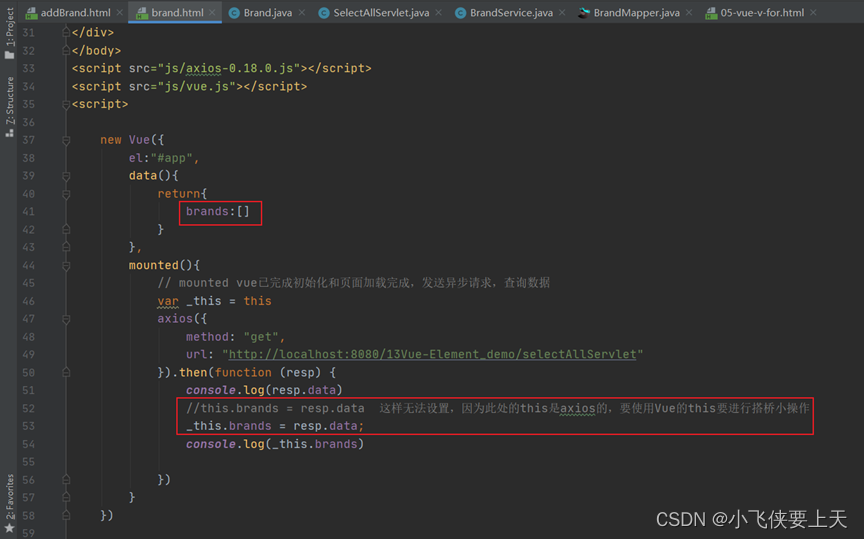864x539 pixels.
Task: Click the _this.brands = resp.data line
Action: point(275,426)
